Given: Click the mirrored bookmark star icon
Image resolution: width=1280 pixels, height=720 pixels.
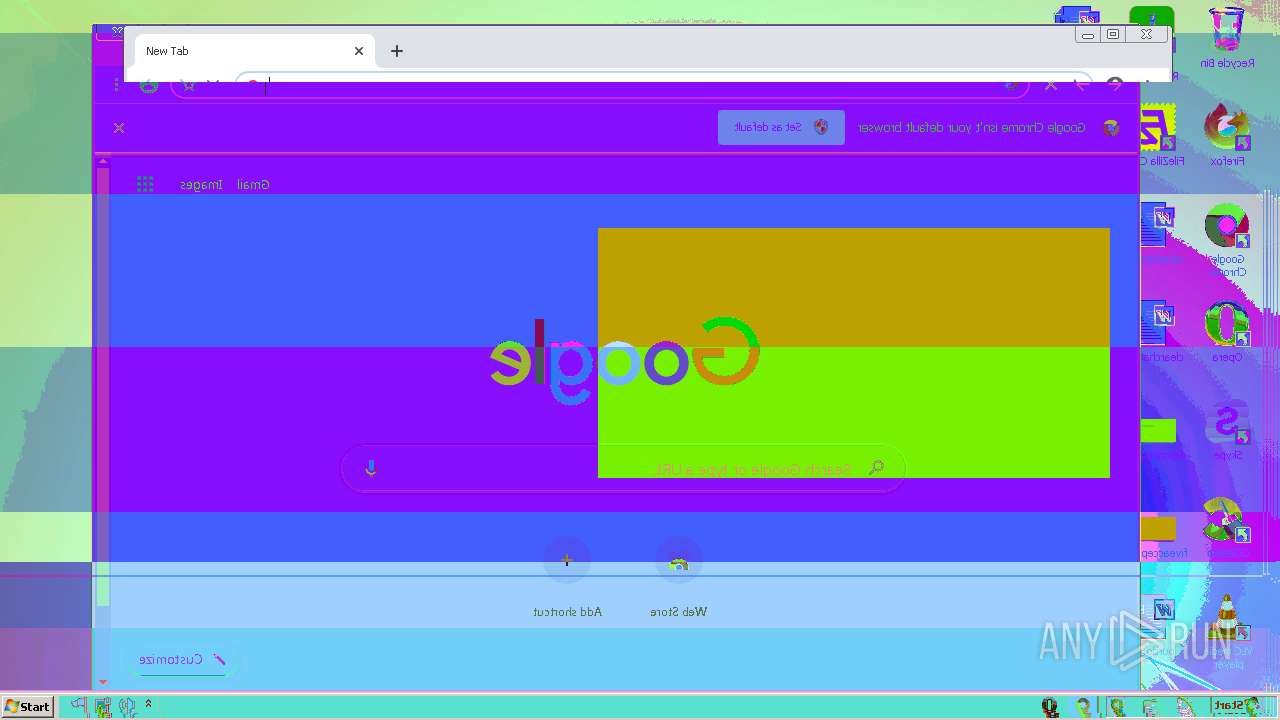Looking at the screenshot, I should (189, 85).
